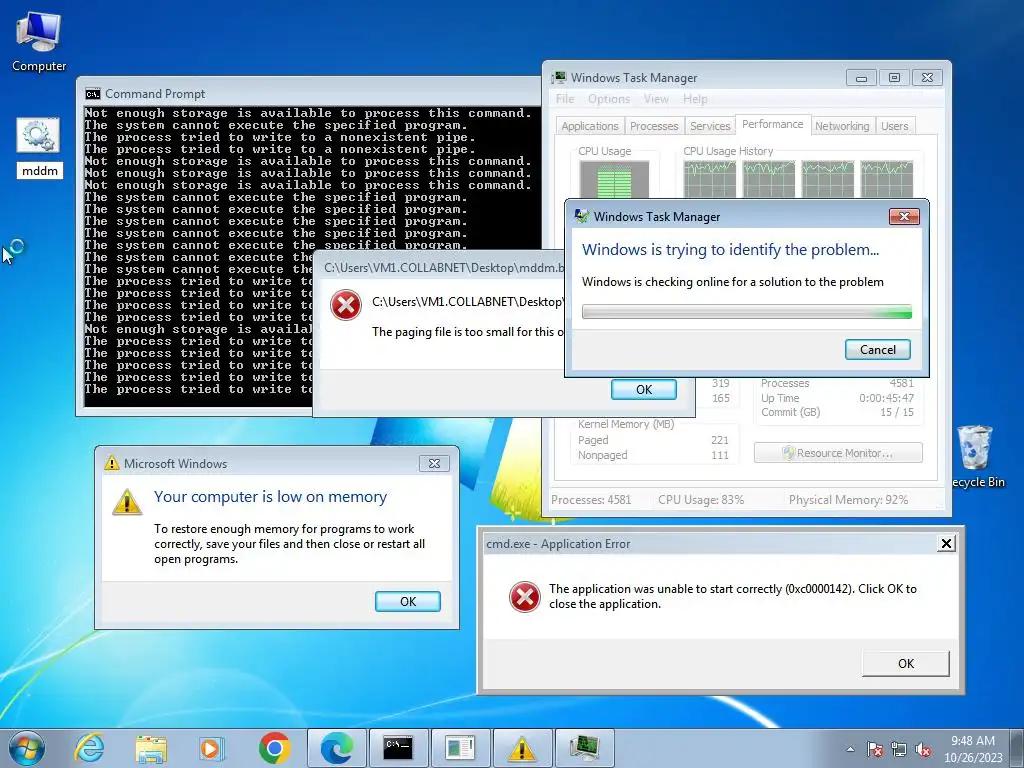Switch to the Networking tab
1024x768 pixels.
pos(842,126)
